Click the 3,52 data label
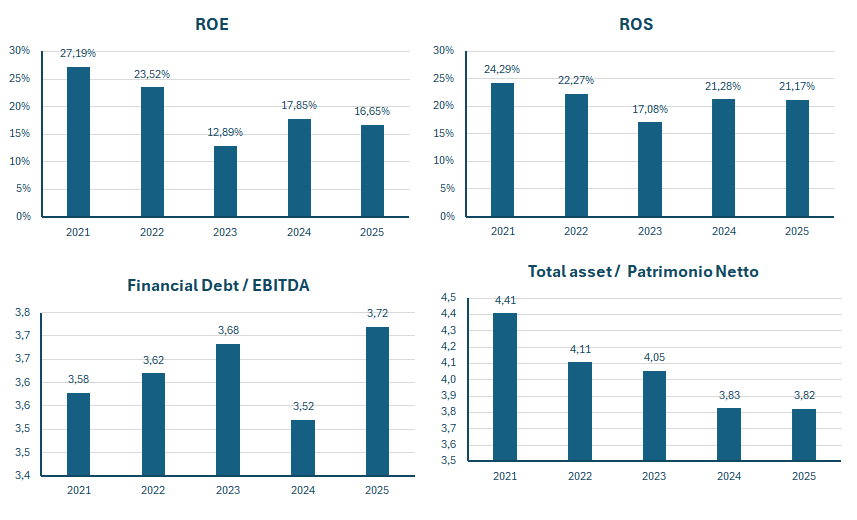 pos(303,406)
